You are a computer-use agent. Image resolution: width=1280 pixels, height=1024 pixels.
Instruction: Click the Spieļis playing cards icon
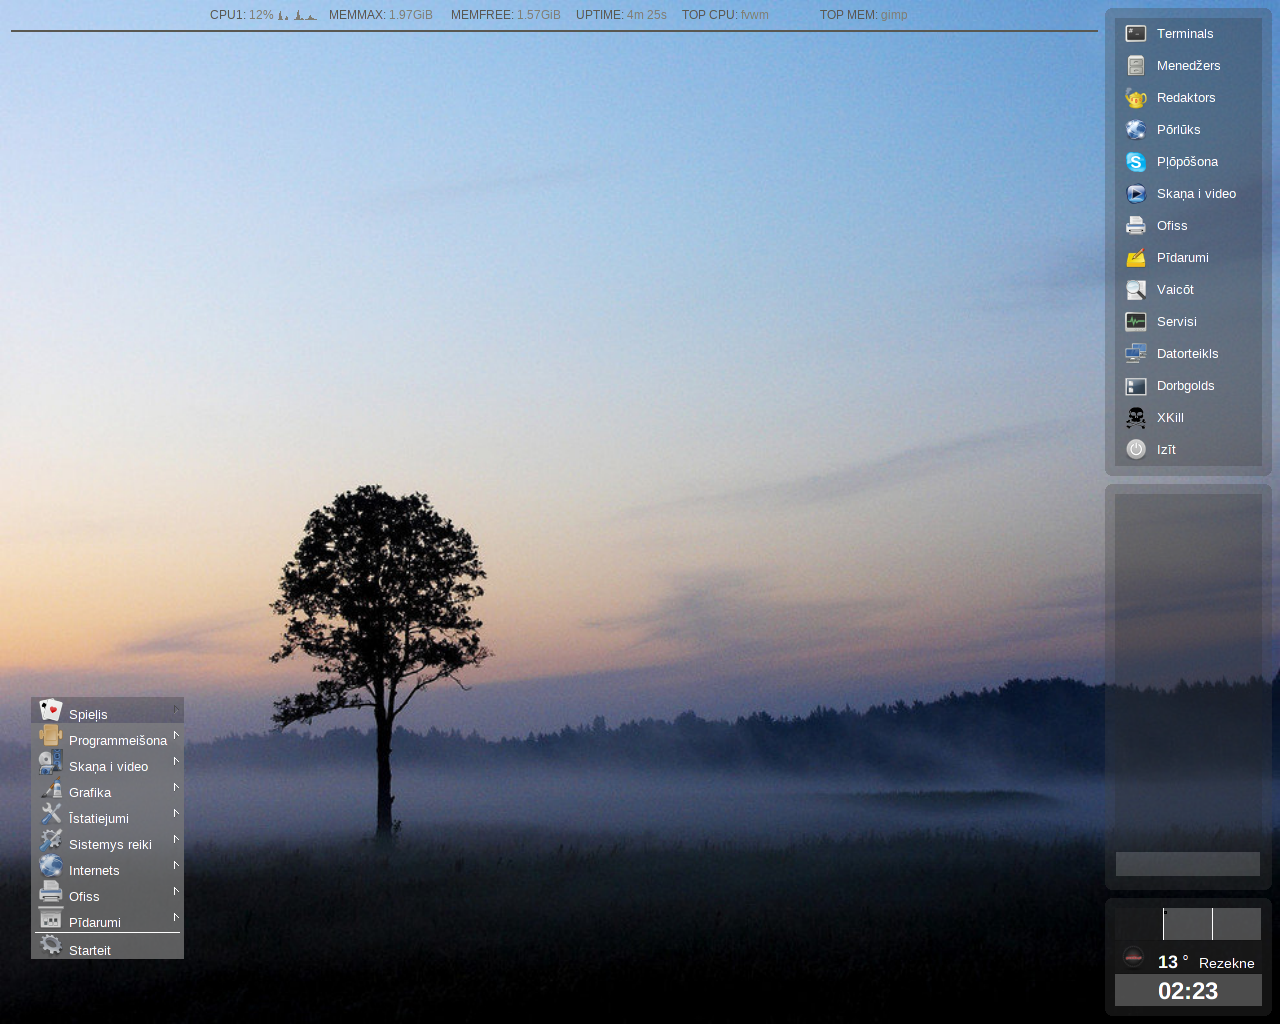click(51, 710)
